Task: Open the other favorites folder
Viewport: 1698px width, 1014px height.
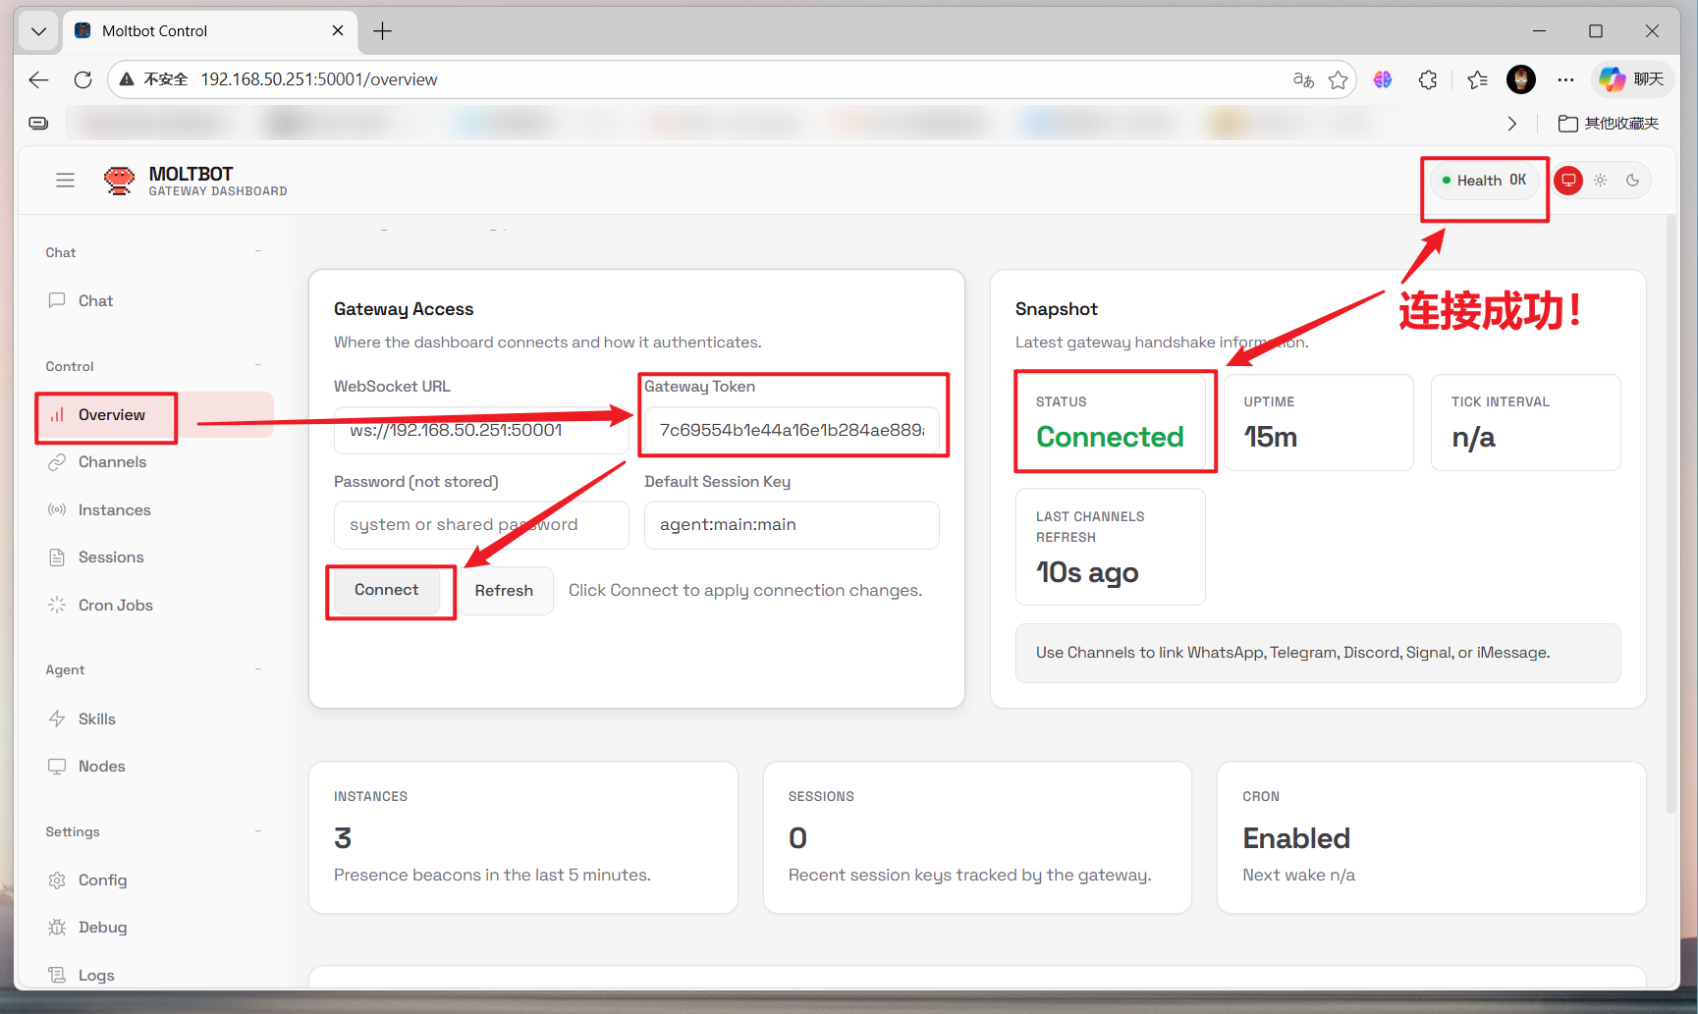Action: point(1609,123)
